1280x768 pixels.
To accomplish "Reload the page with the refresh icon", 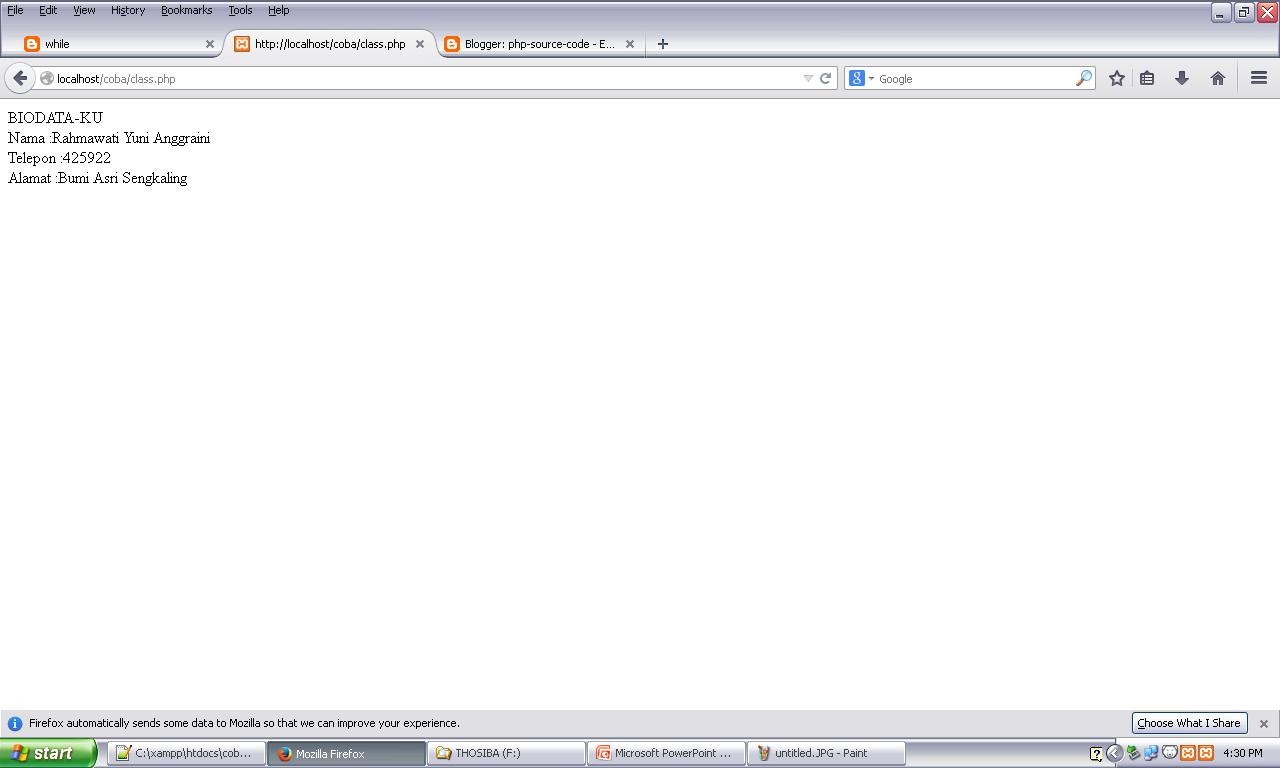I will tap(825, 78).
